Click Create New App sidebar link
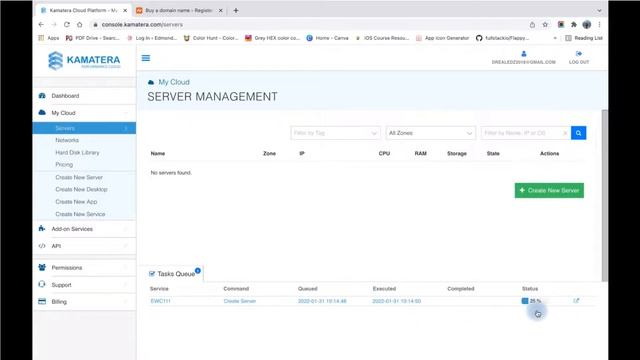 [76, 202]
